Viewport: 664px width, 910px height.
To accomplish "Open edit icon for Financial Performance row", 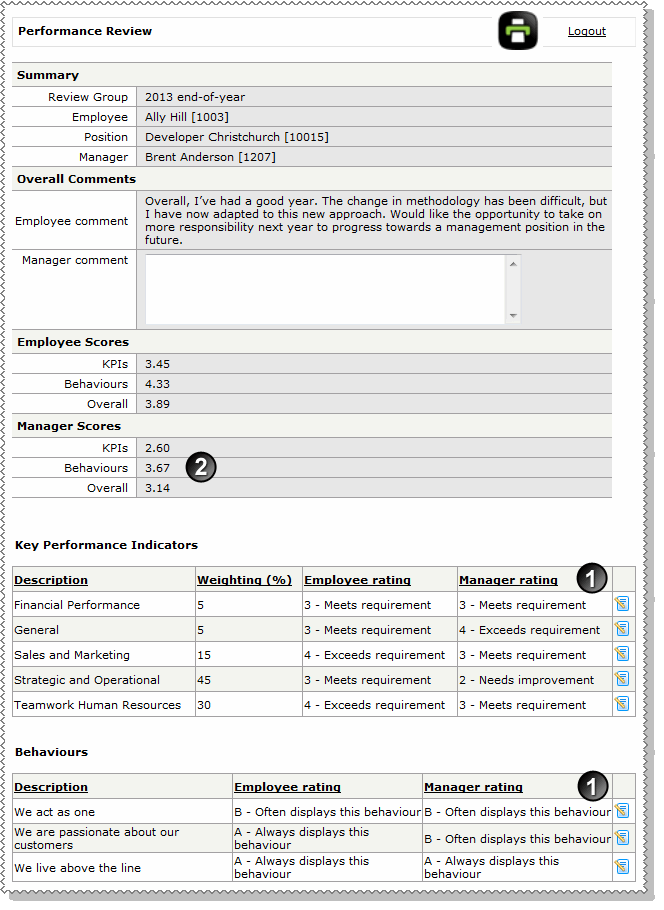I will coord(622,604).
